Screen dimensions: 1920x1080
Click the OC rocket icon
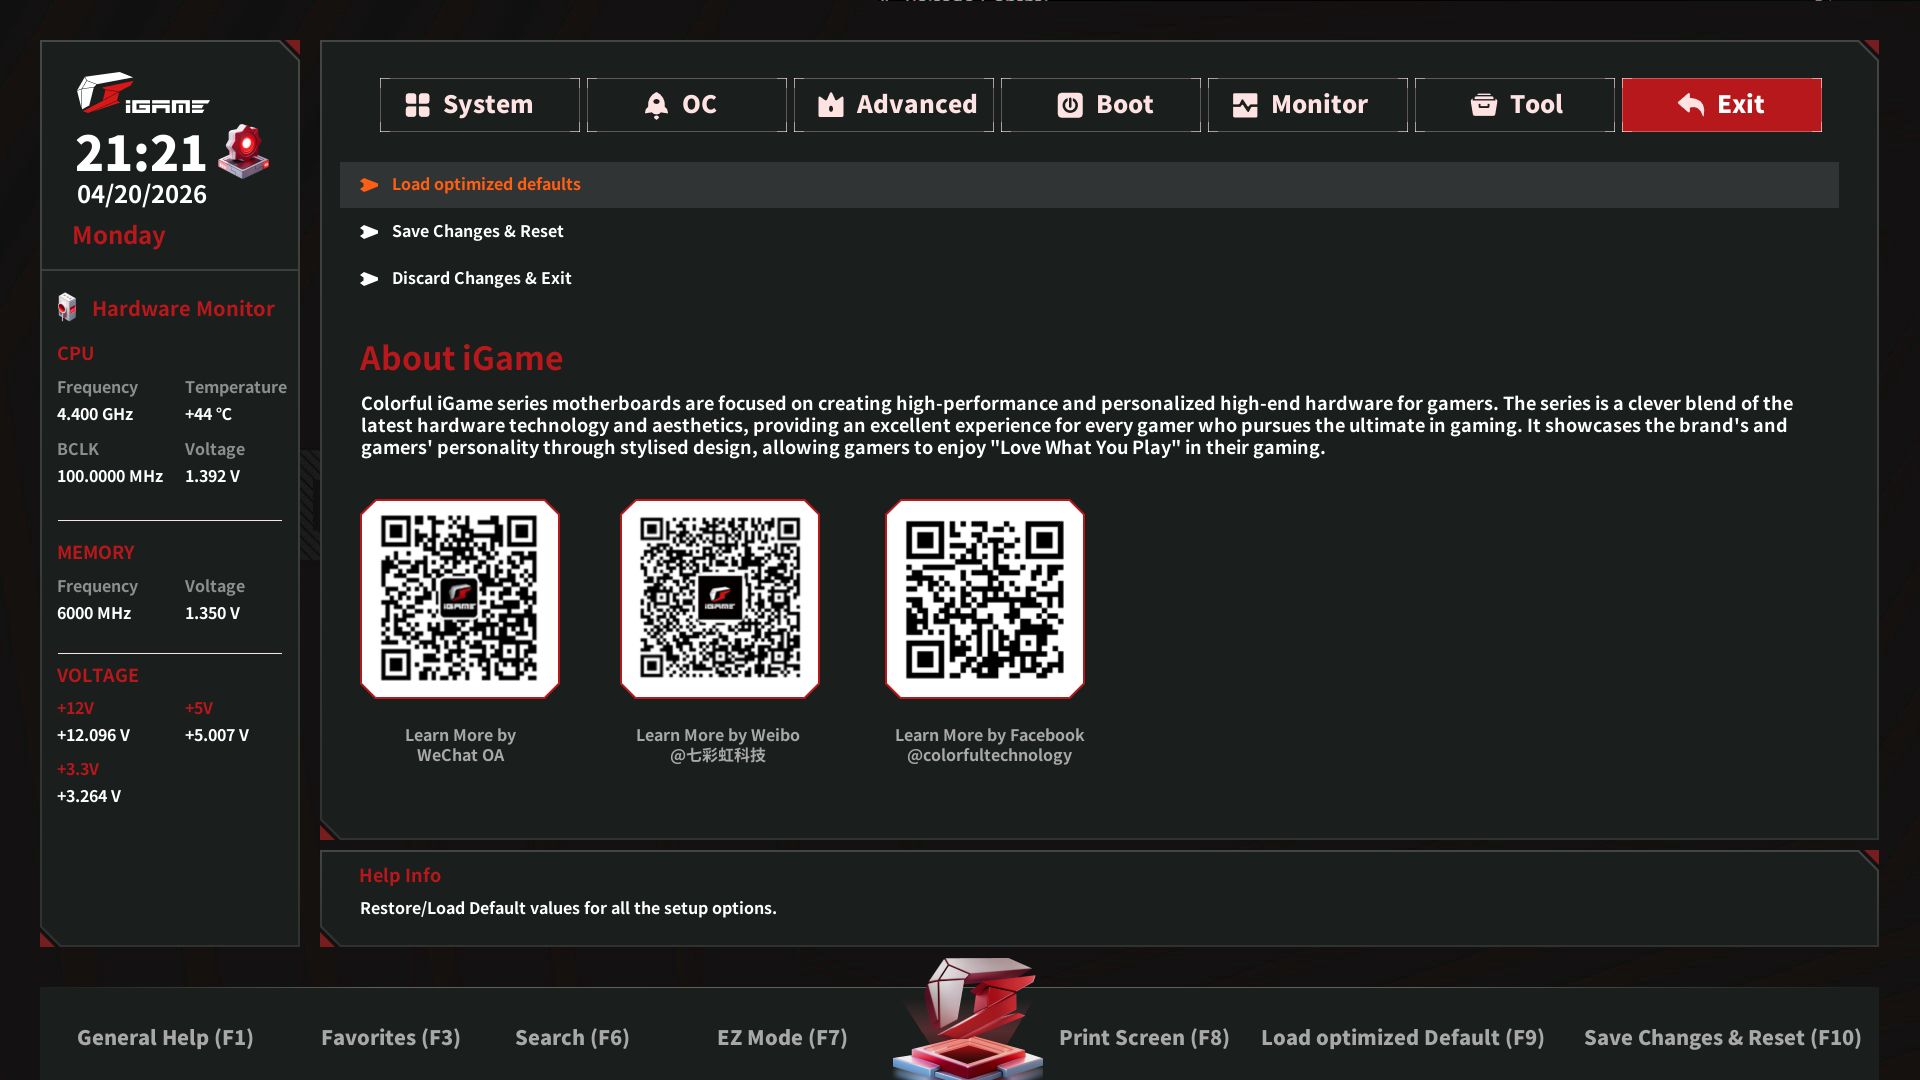coord(656,105)
